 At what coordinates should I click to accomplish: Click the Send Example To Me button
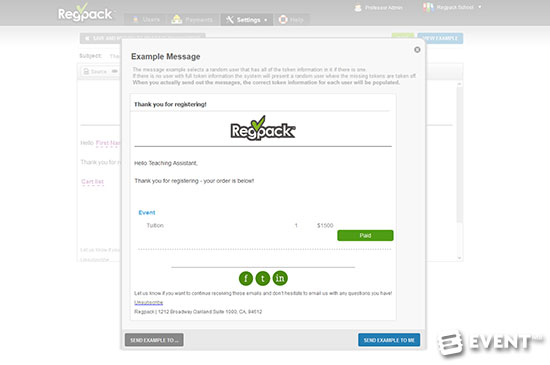click(x=389, y=340)
